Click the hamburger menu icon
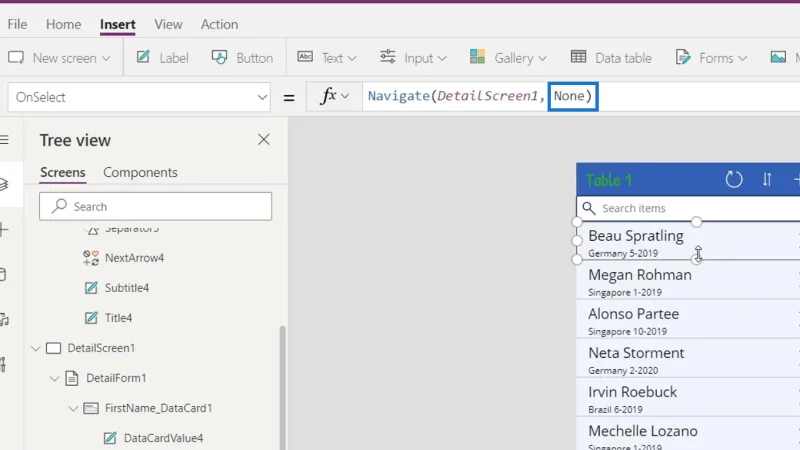 coord(5,139)
